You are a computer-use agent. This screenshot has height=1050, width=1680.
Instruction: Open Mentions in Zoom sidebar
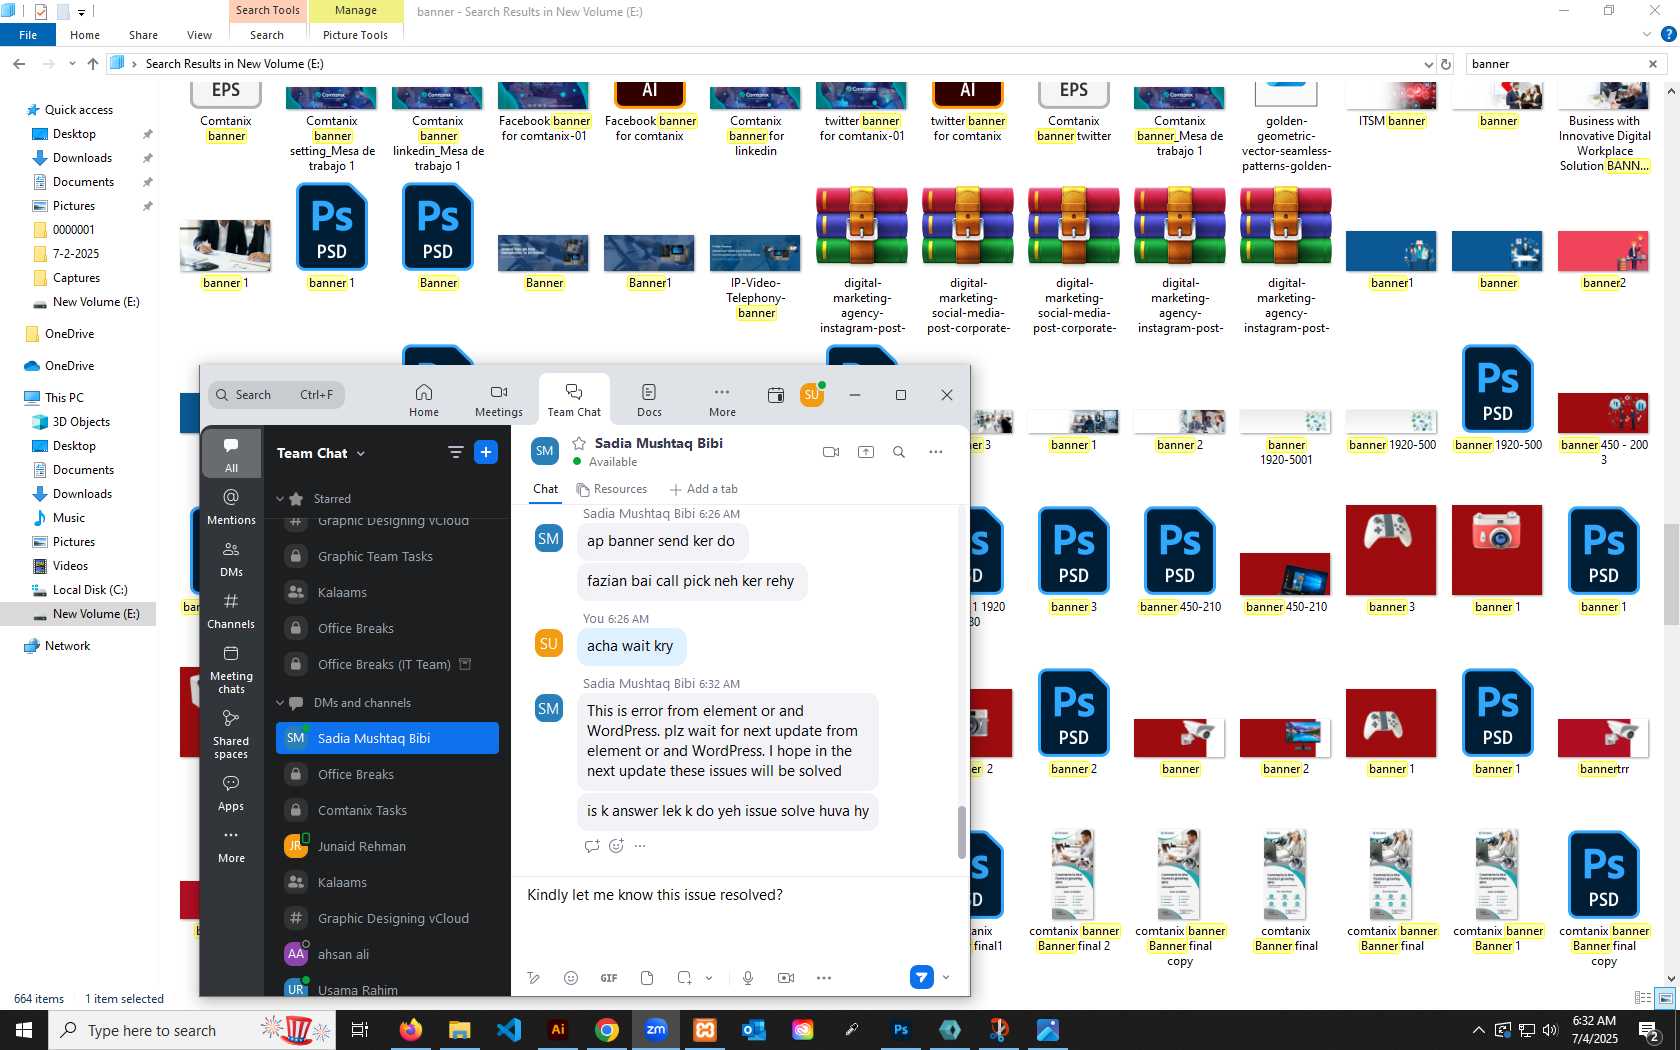[x=231, y=506]
